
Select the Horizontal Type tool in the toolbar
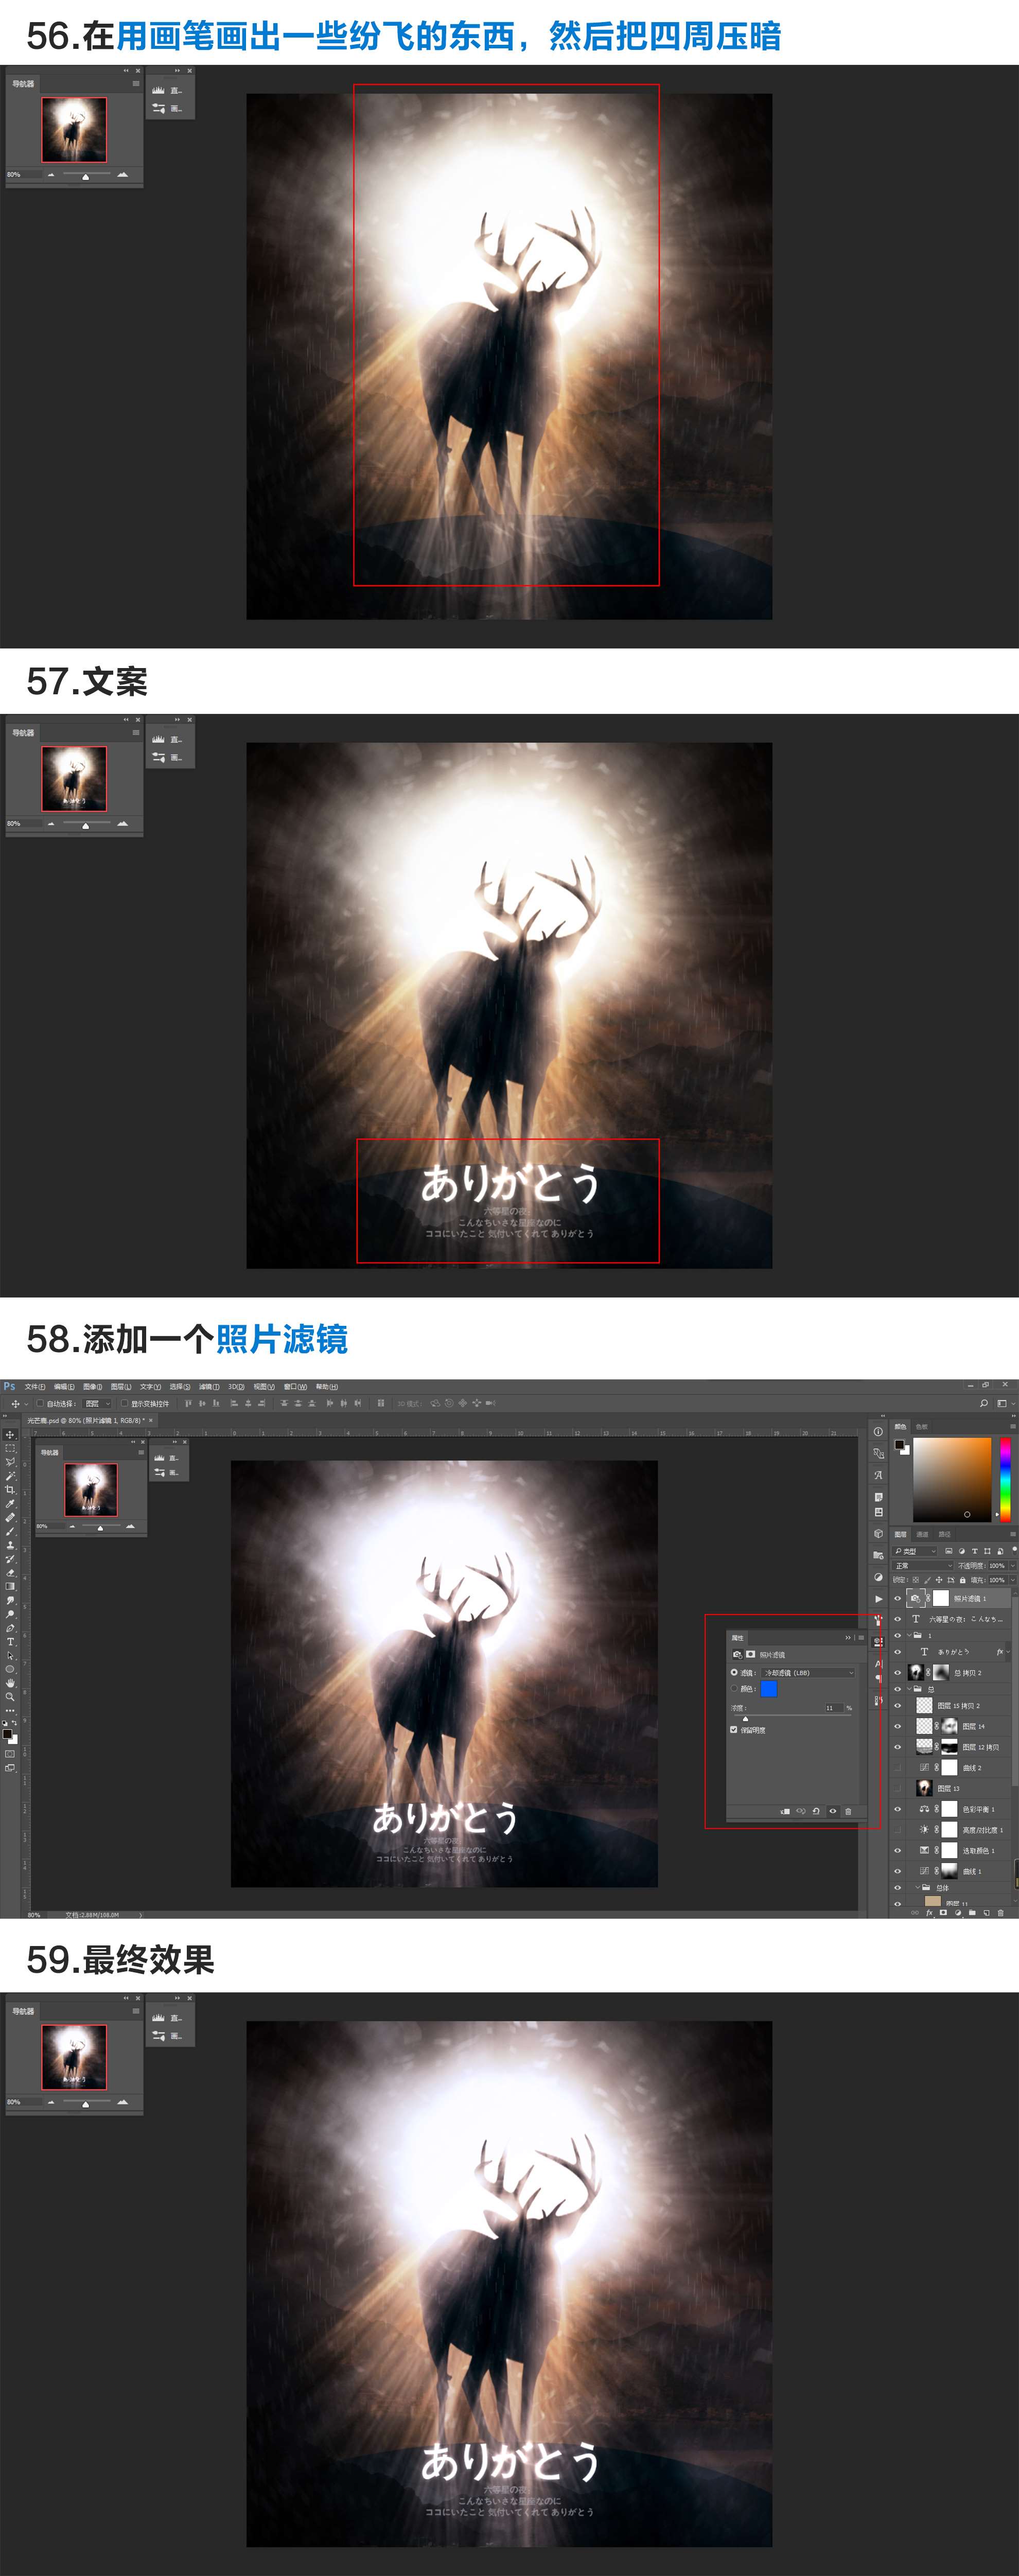click(x=10, y=1642)
